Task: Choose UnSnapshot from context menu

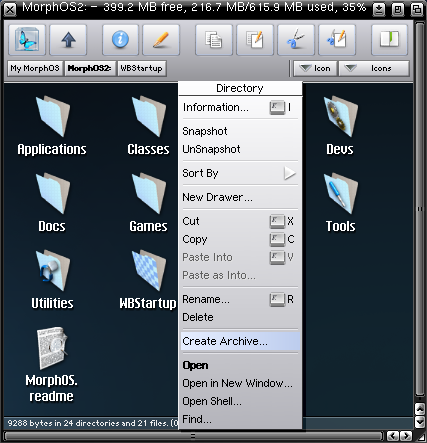Action: click(240, 149)
